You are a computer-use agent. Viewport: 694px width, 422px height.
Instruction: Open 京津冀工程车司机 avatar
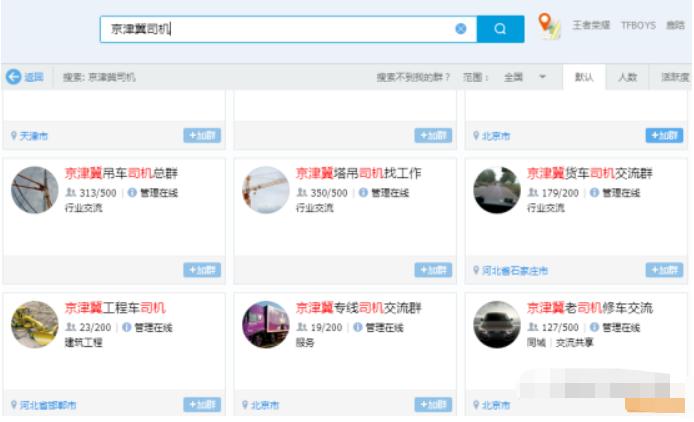pyautogui.click(x=35, y=325)
